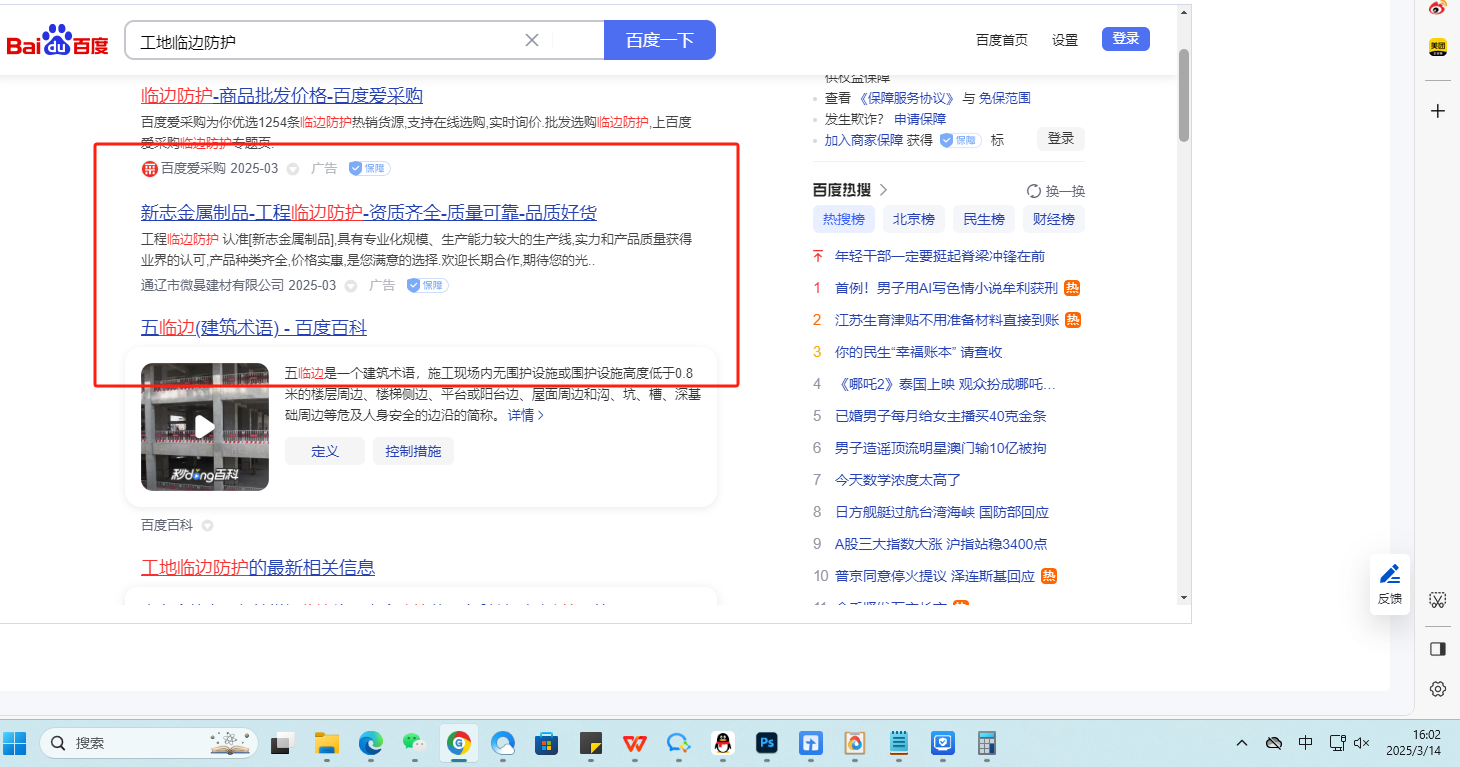Show hidden system tray icons
Viewport: 1460px width, 767px height.
click(1242, 743)
